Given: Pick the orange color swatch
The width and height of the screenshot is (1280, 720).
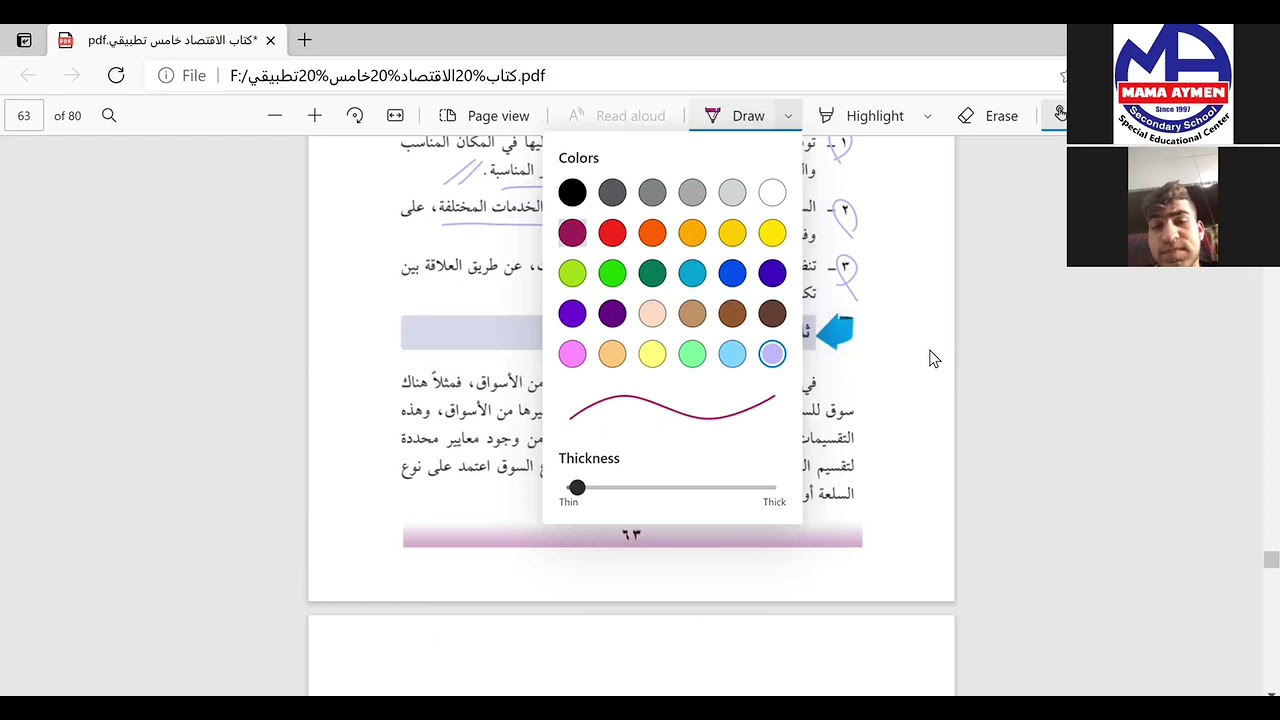Looking at the screenshot, I should point(652,233).
